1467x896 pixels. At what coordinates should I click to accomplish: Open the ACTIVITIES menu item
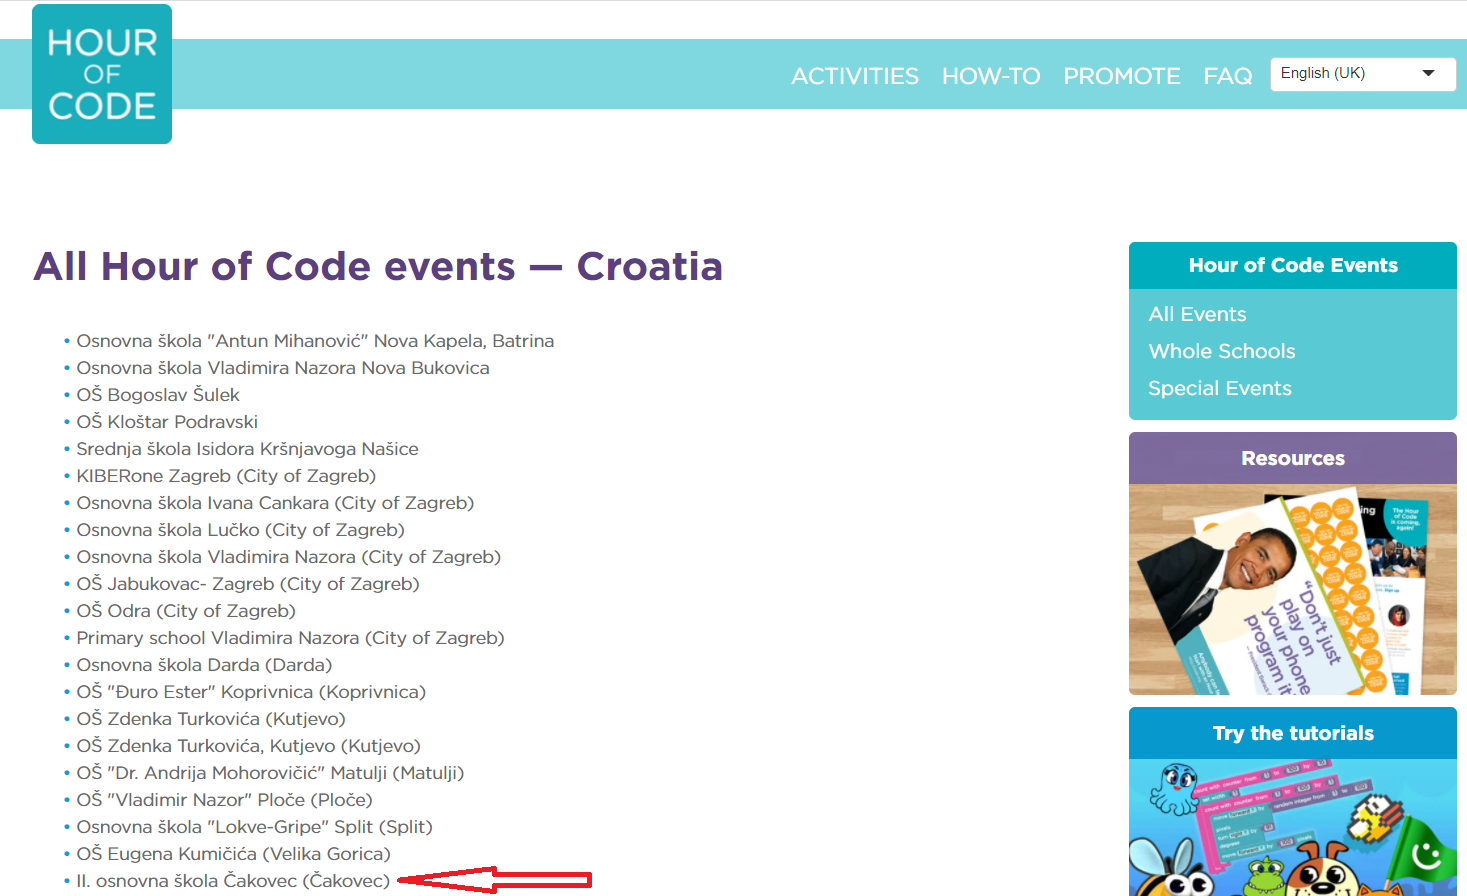pyautogui.click(x=855, y=76)
